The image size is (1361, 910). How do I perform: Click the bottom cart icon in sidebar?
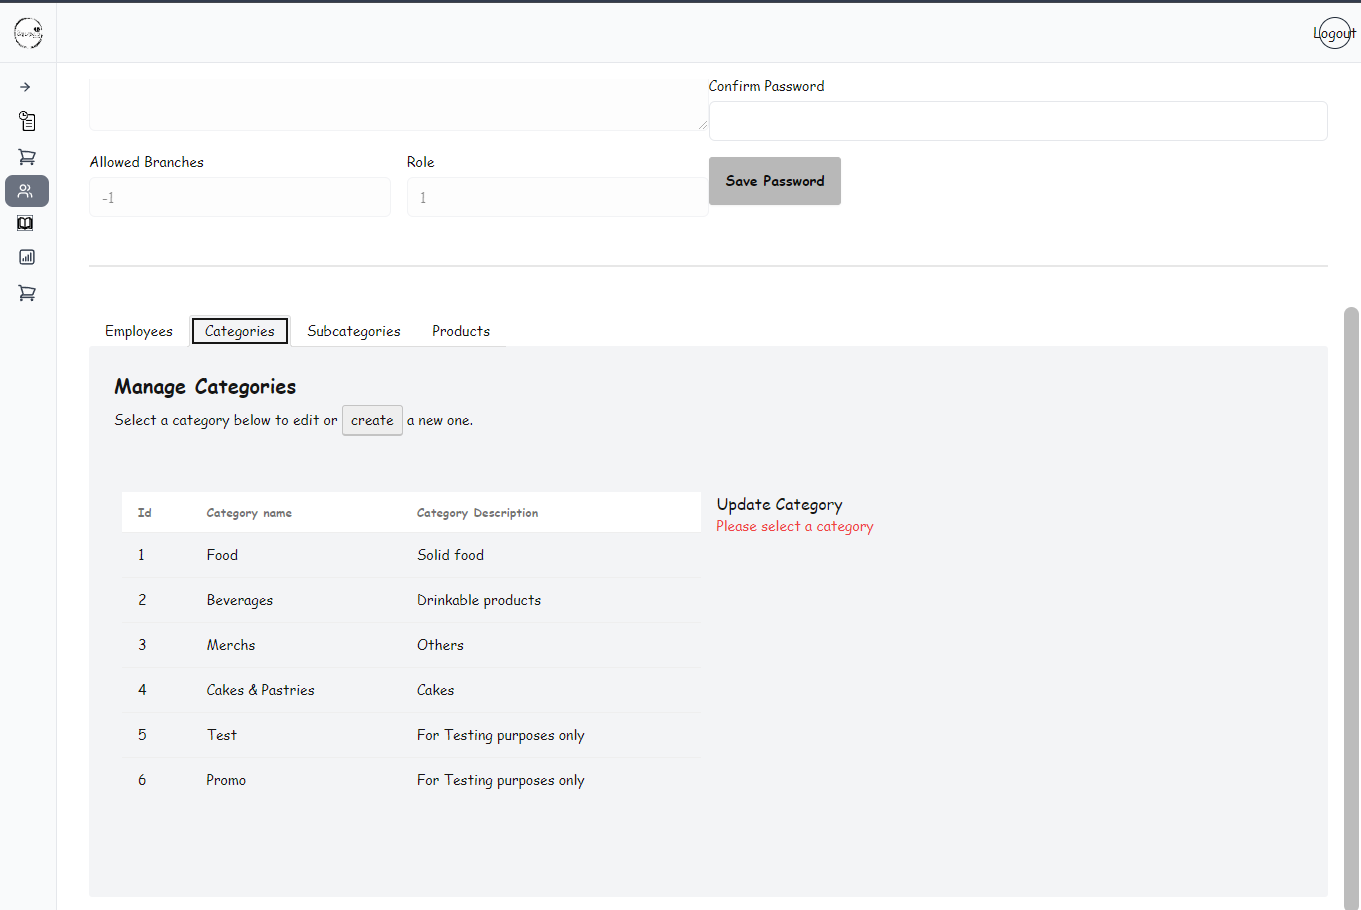26,292
